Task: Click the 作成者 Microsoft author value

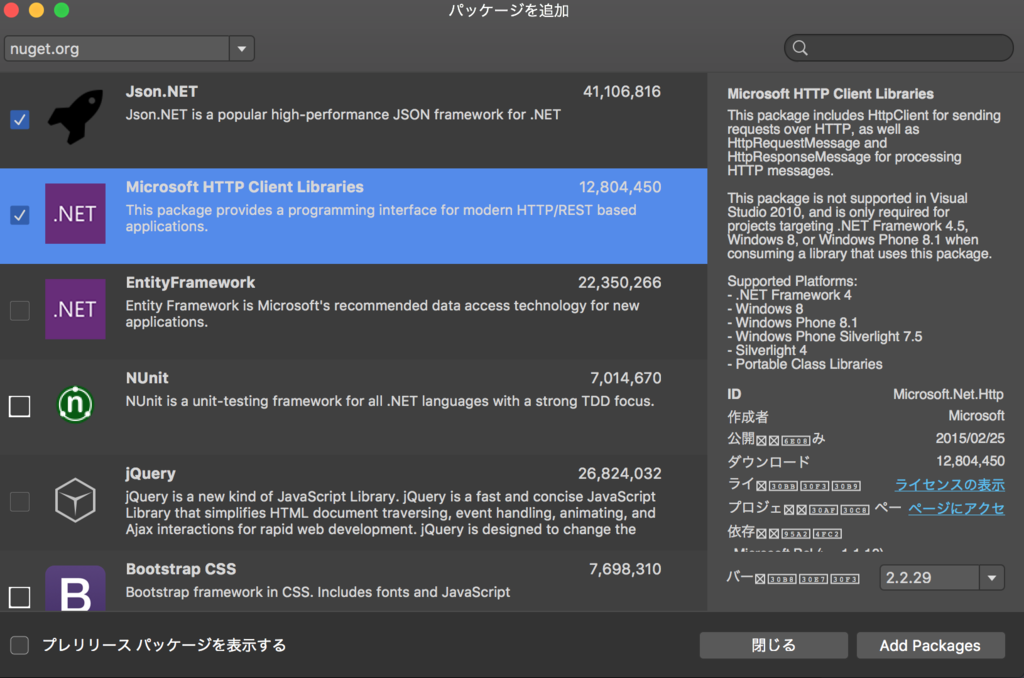Action: tap(976, 415)
